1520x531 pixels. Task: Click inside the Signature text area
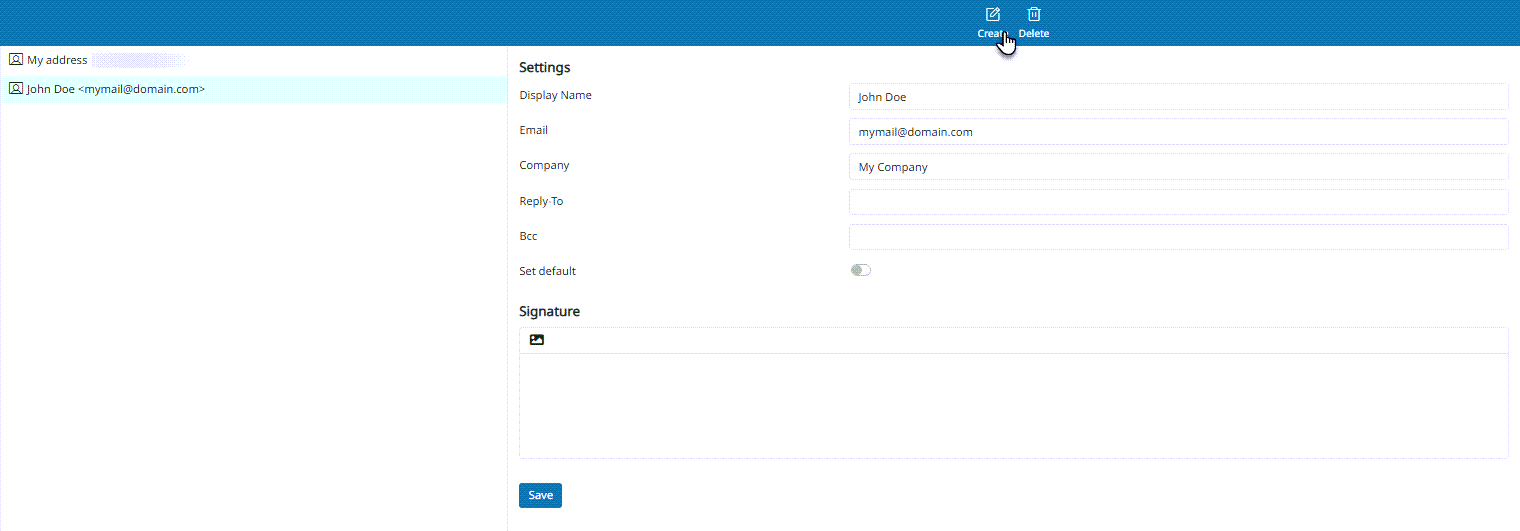[x=1013, y=406]
